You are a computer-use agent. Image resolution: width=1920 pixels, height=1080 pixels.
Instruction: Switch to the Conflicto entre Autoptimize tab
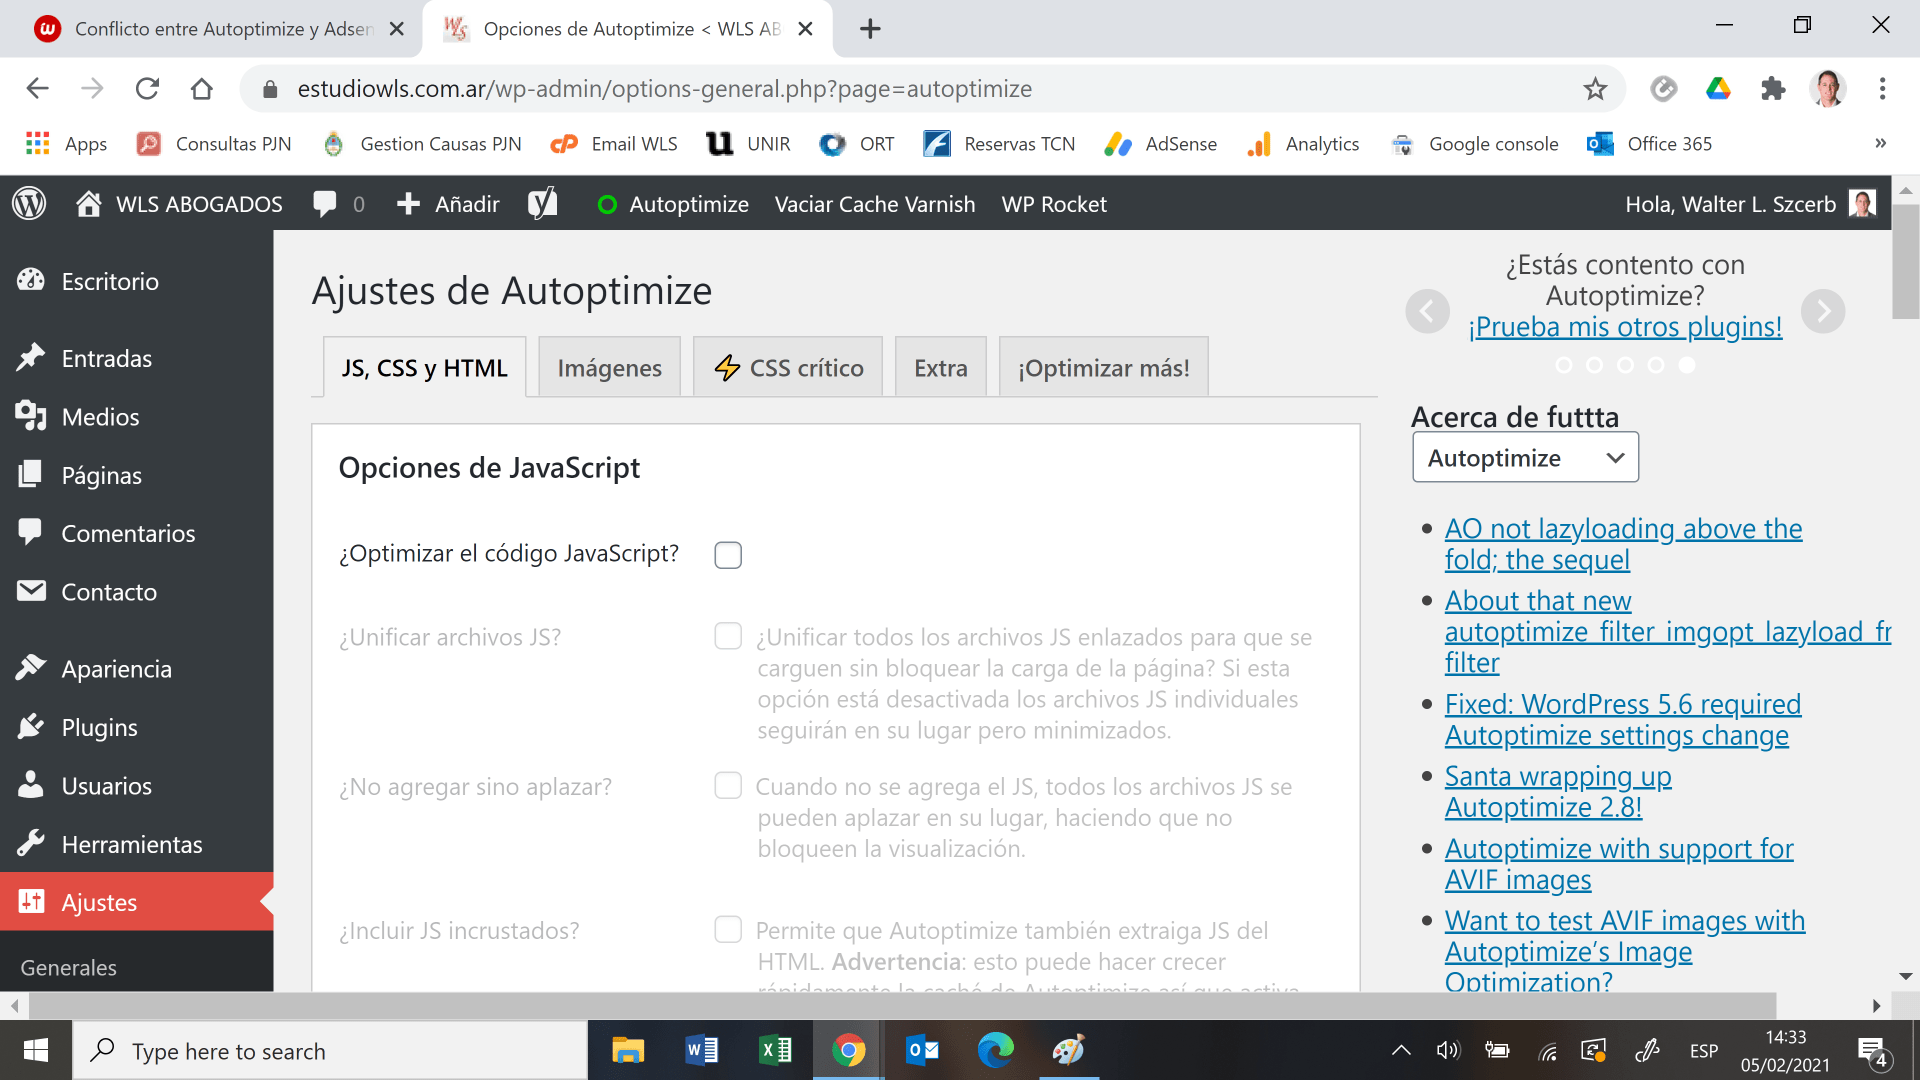tap(212, 29)
